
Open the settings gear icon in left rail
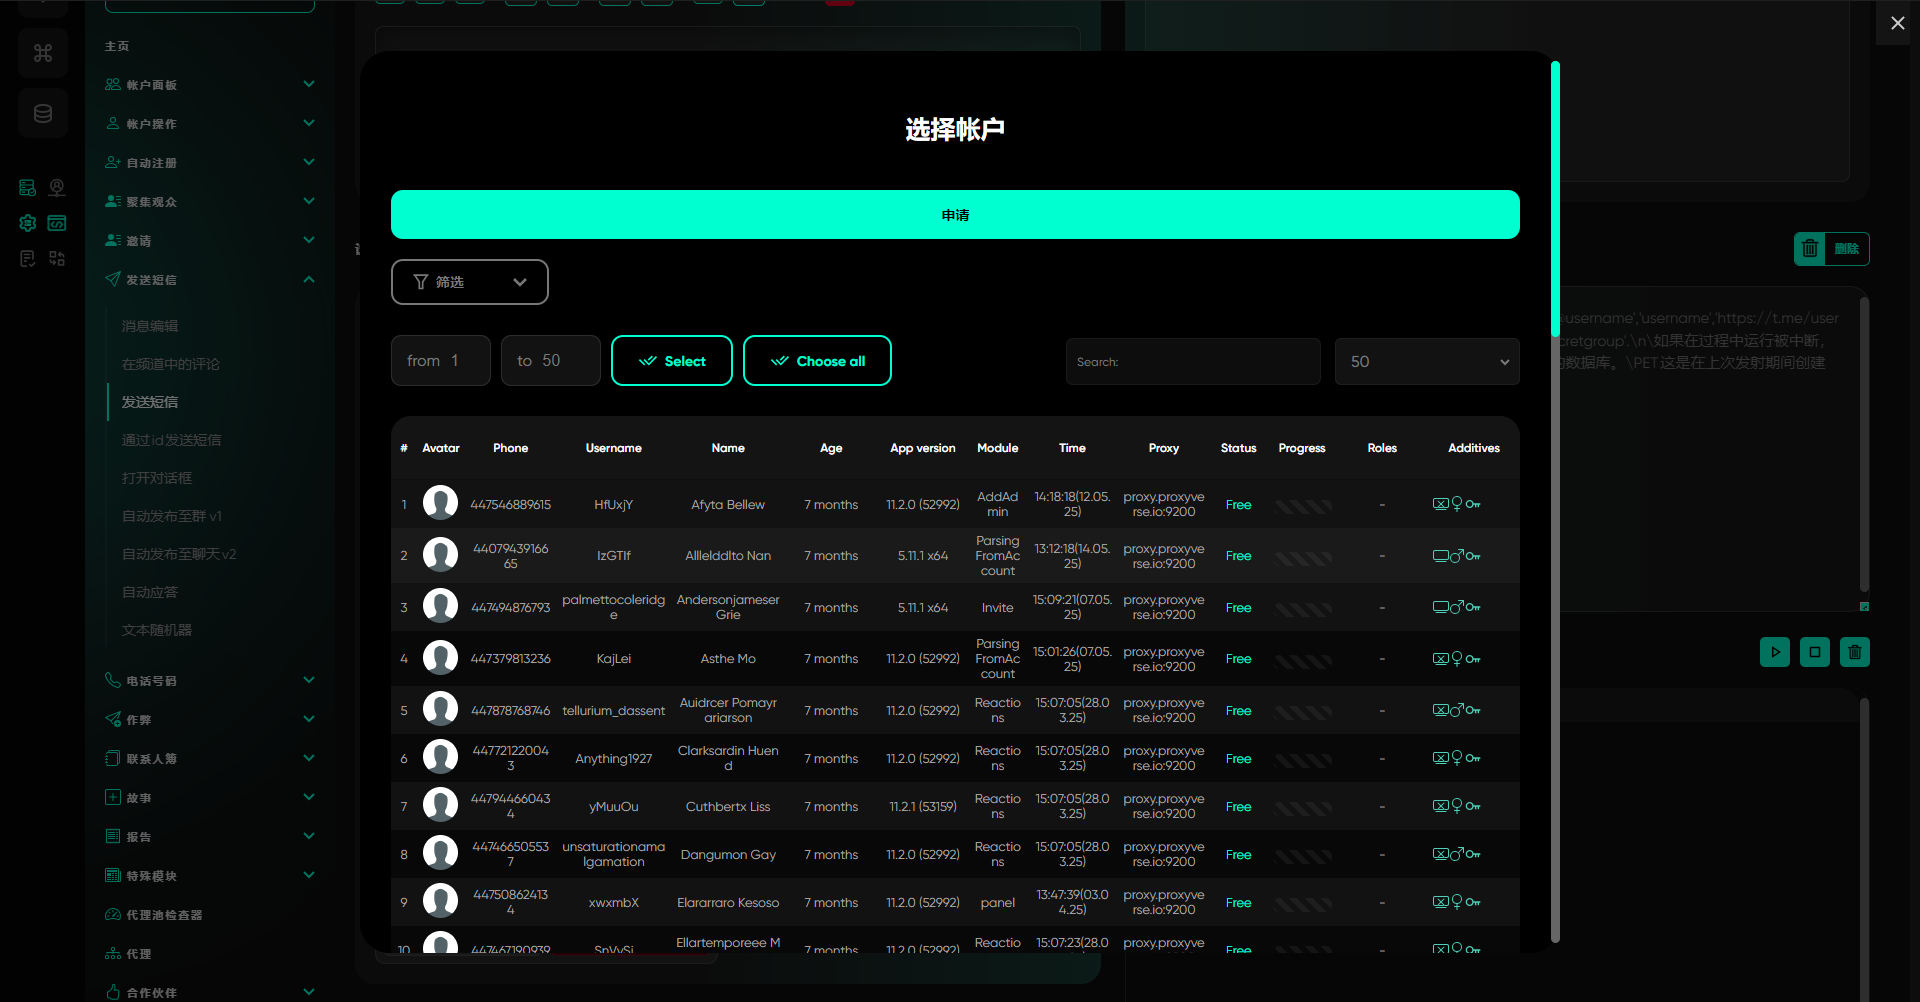tap(28, 223)
